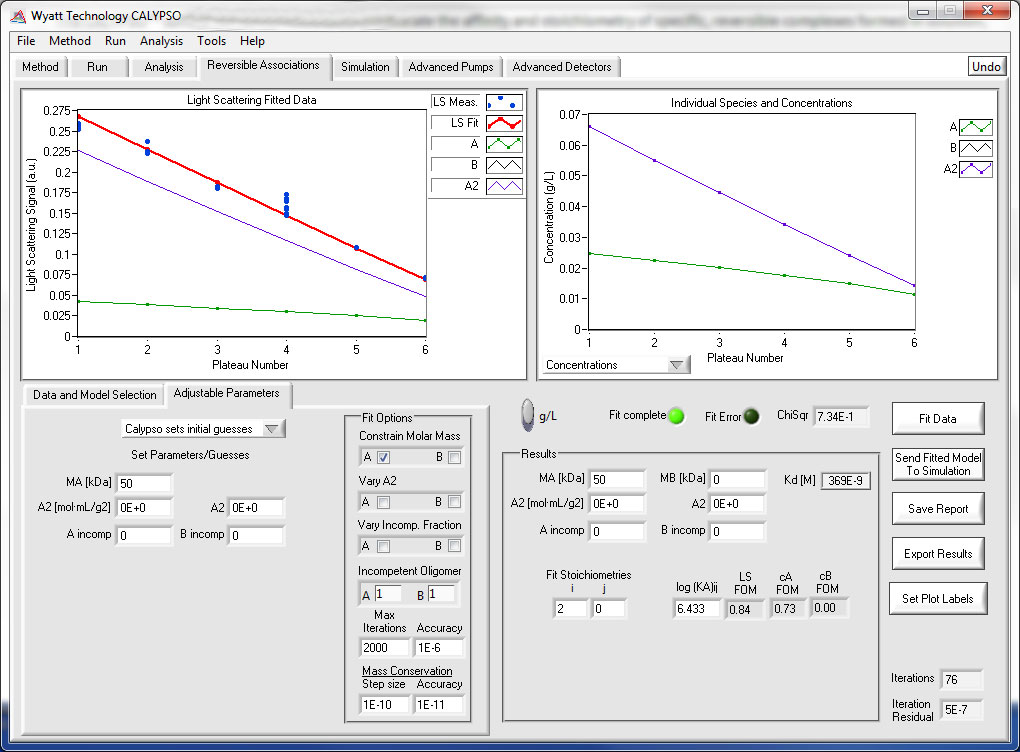This screenshot has height=752, width=1020.
Task: Uncheck Constrain Molar Mass A checkbox
Action: point(384,457)
